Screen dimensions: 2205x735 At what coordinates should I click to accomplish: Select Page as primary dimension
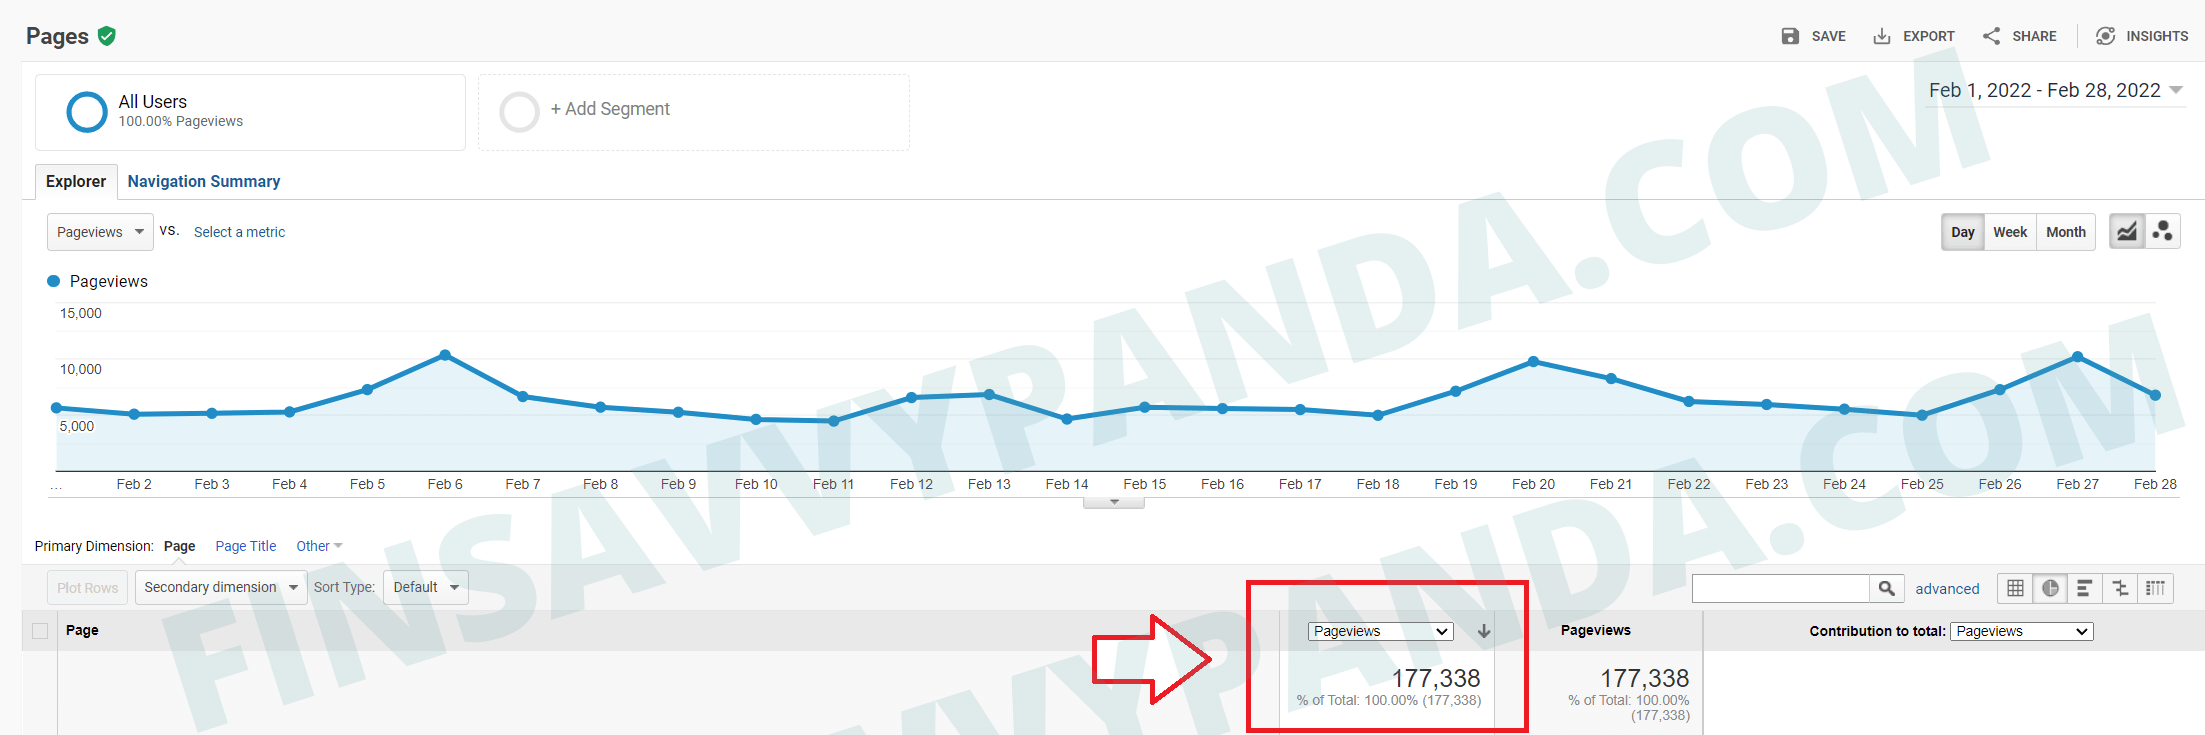click(180, 546)
